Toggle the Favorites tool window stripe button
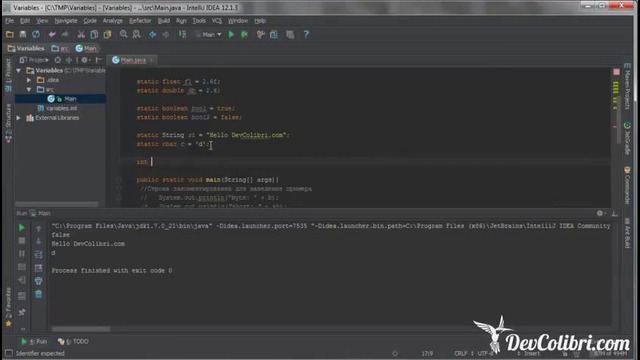640x360 pixels. (8, 307)
